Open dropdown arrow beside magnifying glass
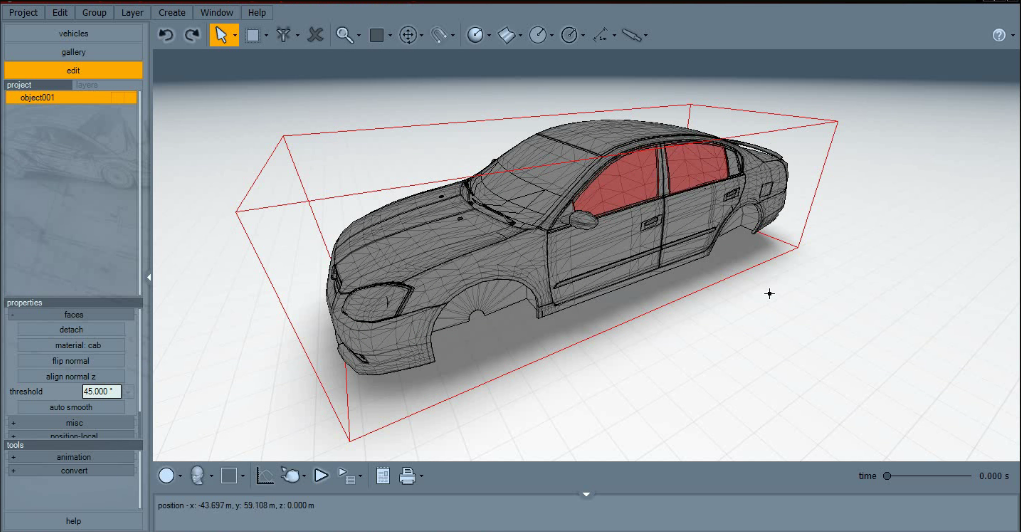Viewport: 1021px width, 532px height. pyautogui.click(x=359, y=36)
